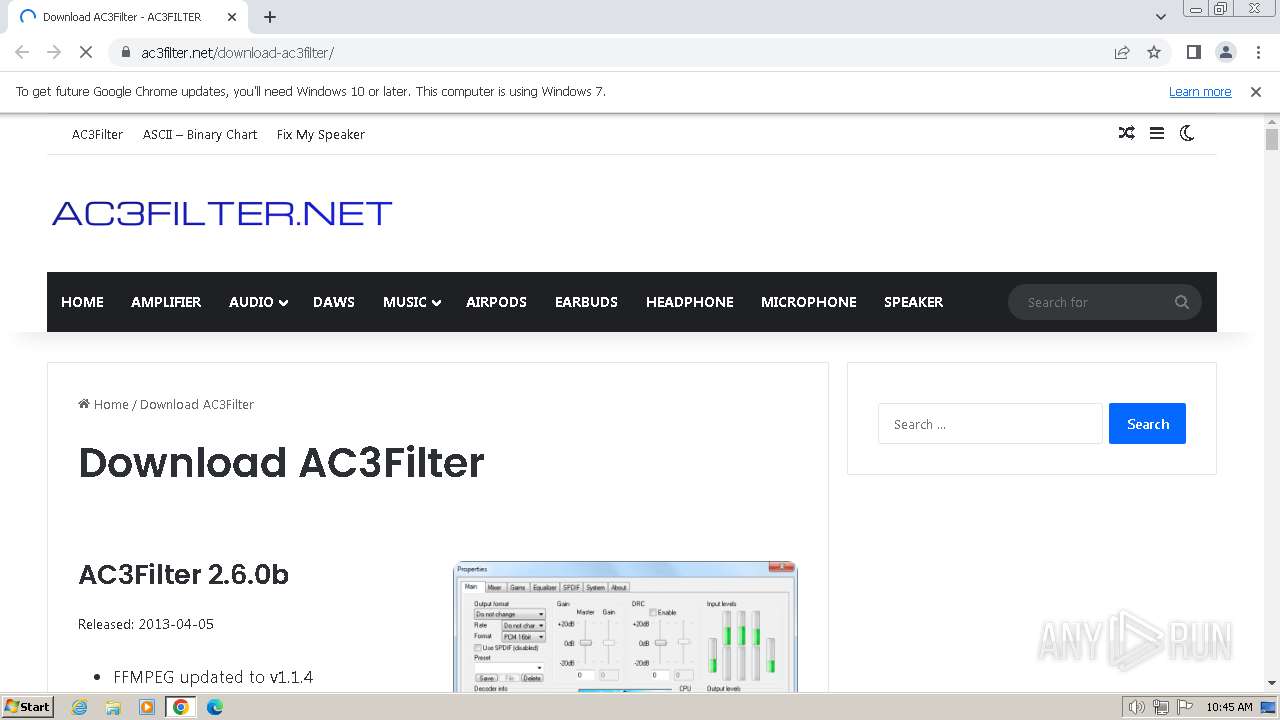Screen dimensions: 1280x720
Task: Click the blue Search button
Action: (1147, 424)
